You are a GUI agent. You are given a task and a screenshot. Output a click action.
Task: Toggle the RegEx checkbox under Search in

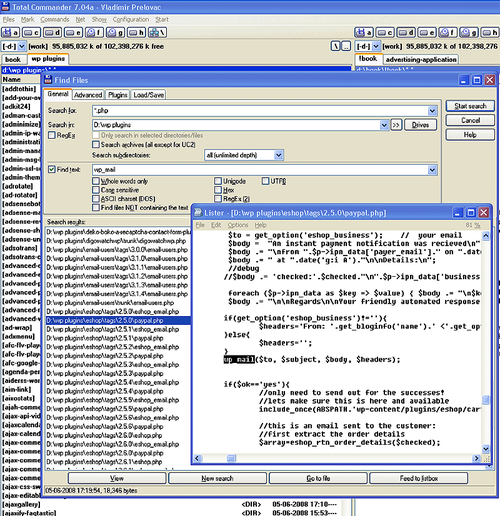pos(52,135)
